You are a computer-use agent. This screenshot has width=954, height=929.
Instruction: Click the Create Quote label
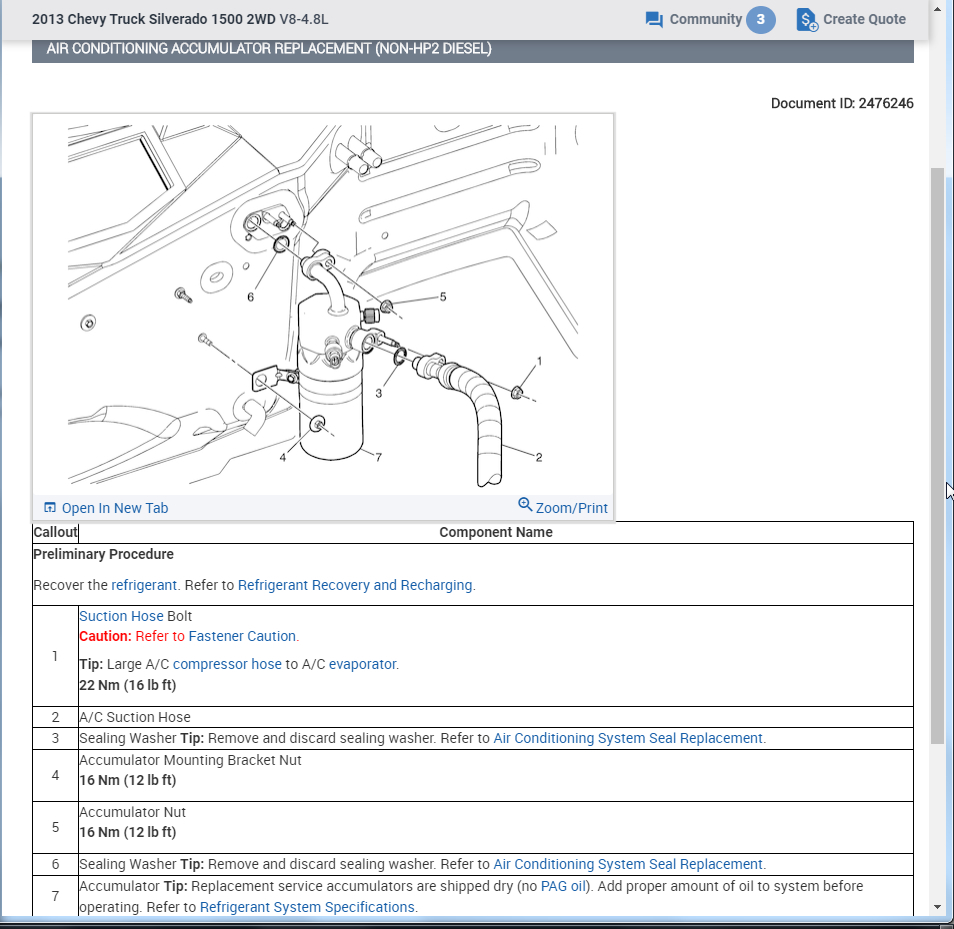864,19
